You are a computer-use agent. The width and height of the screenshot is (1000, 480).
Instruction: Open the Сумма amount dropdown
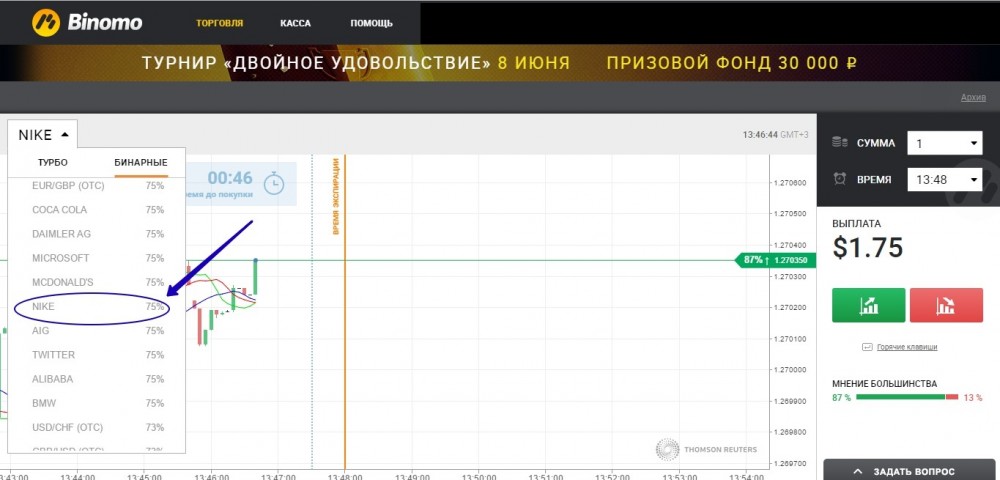pos(945,143)
